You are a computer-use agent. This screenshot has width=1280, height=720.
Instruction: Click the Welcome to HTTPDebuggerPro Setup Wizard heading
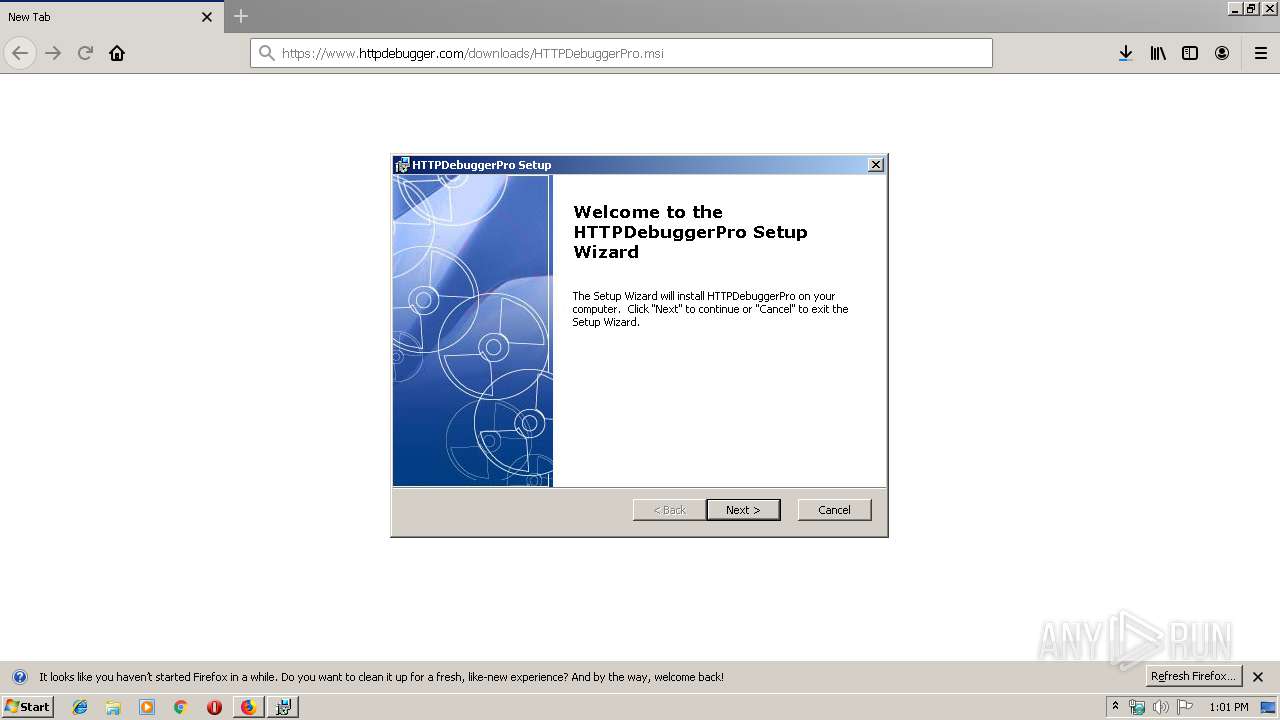coord(690,232)
